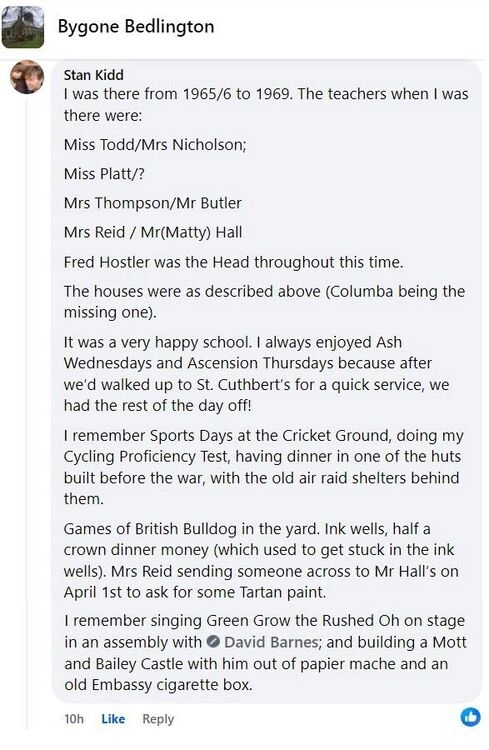Open Stan Kidd's profile picture

27,77
